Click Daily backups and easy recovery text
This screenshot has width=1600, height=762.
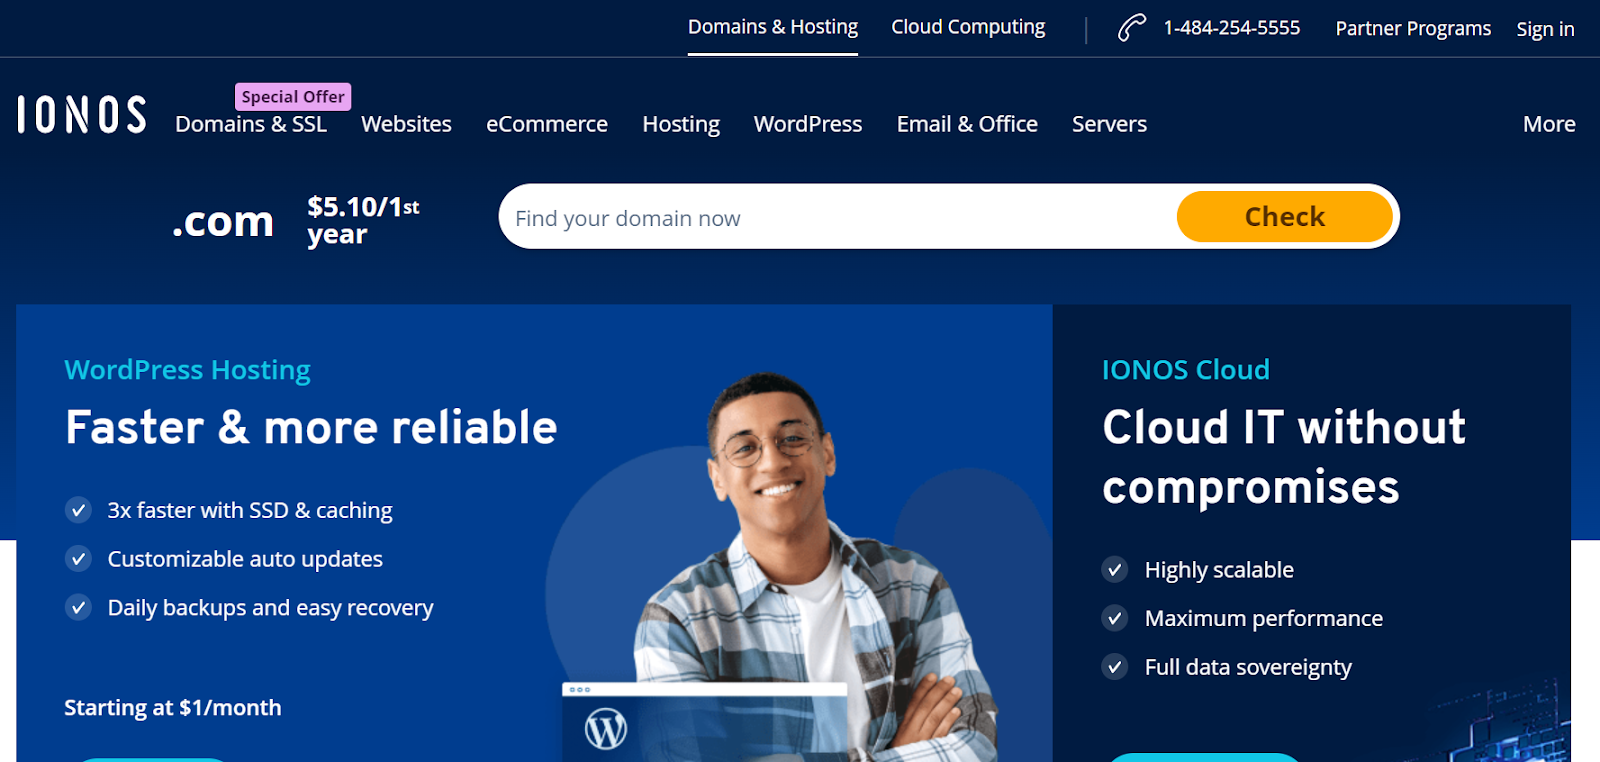click(x=270, y=608)
